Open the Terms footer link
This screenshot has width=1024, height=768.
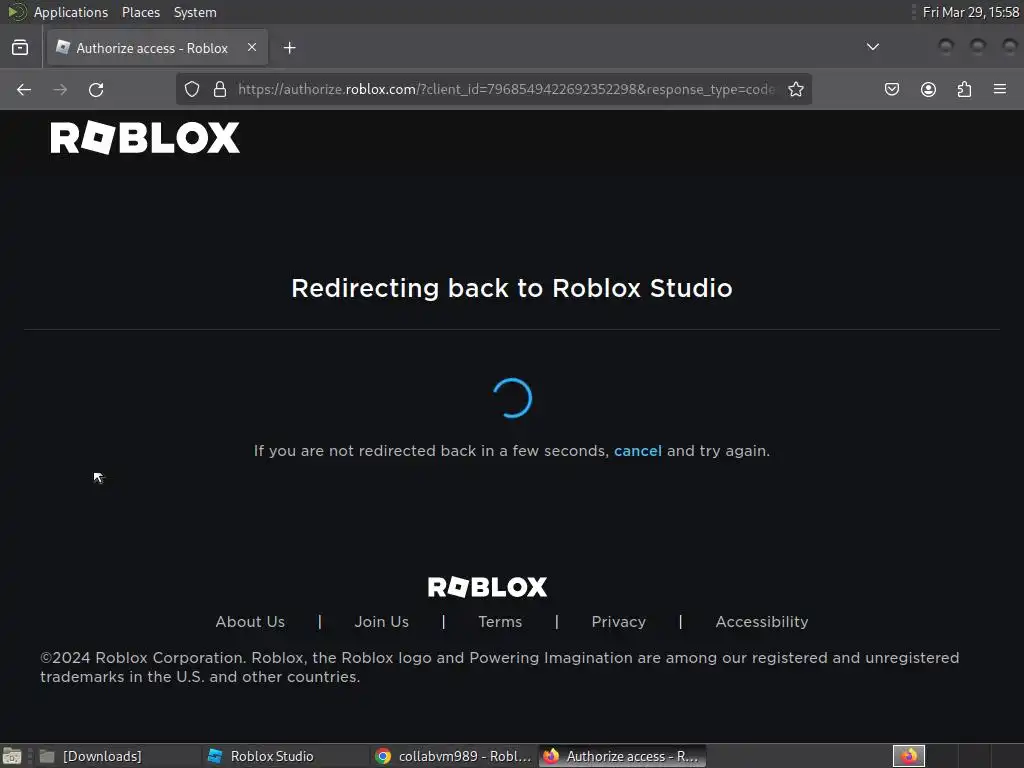tap(500, 622)
